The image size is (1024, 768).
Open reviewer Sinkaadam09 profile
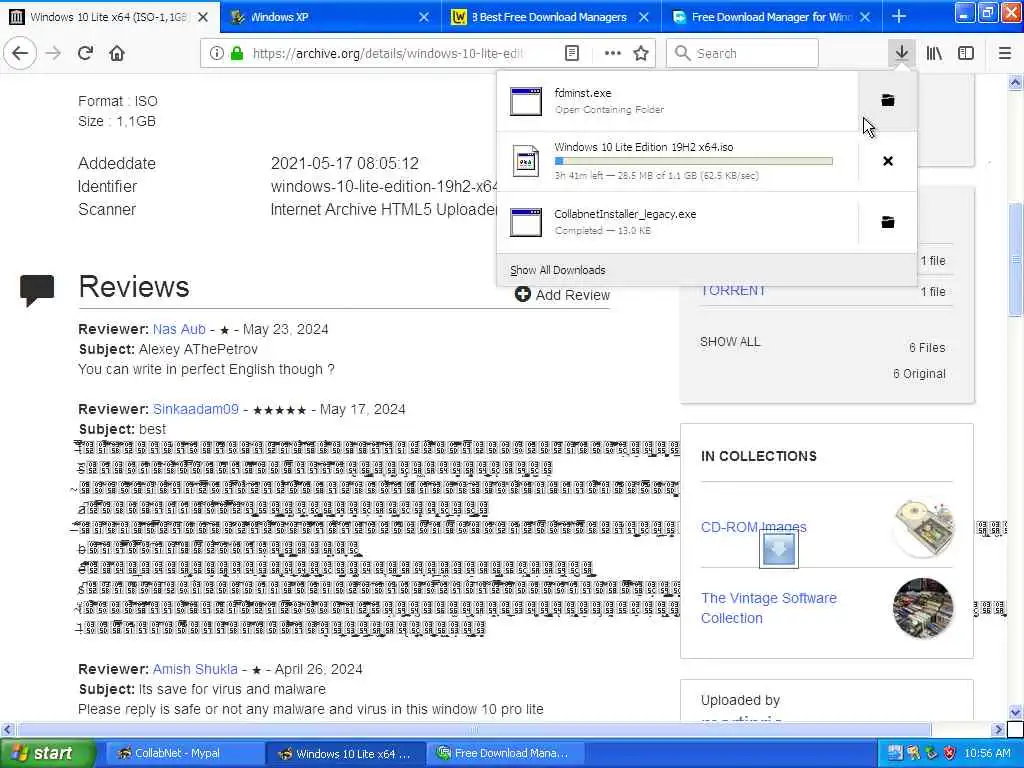click(x=196, y=409)
